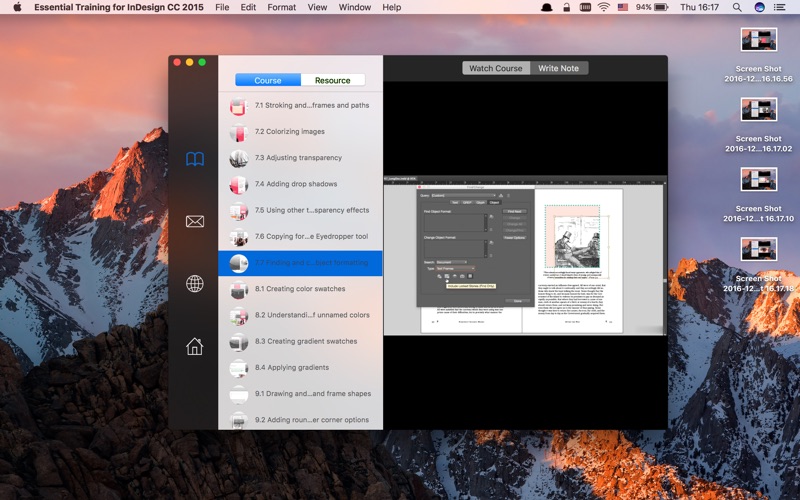The height and width of the screenshot is (500, 800).
Task: Open Screen Shot 2016-12...16.17.02 desktop file
Action: [x=758, y=125]
